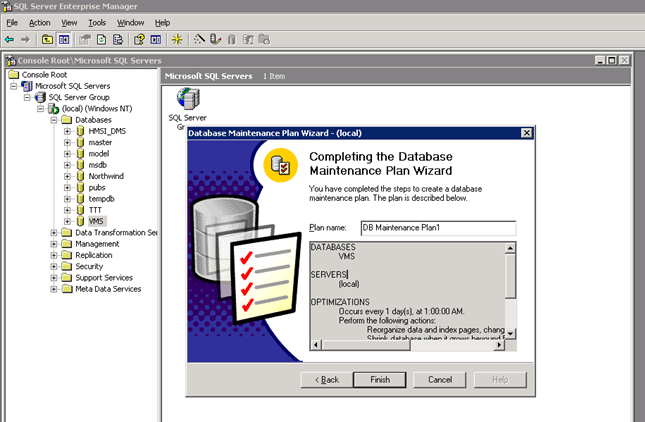Click the summary horizontal scrollbar thumb
Image resolution: width=645 pixels, height=422 pixels.
coord(365,345)
